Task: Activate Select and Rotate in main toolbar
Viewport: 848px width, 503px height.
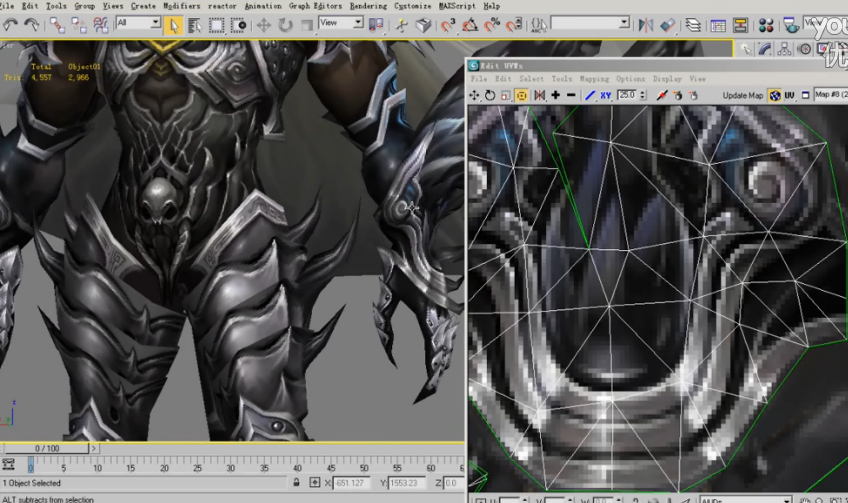Action: point(285,25)
